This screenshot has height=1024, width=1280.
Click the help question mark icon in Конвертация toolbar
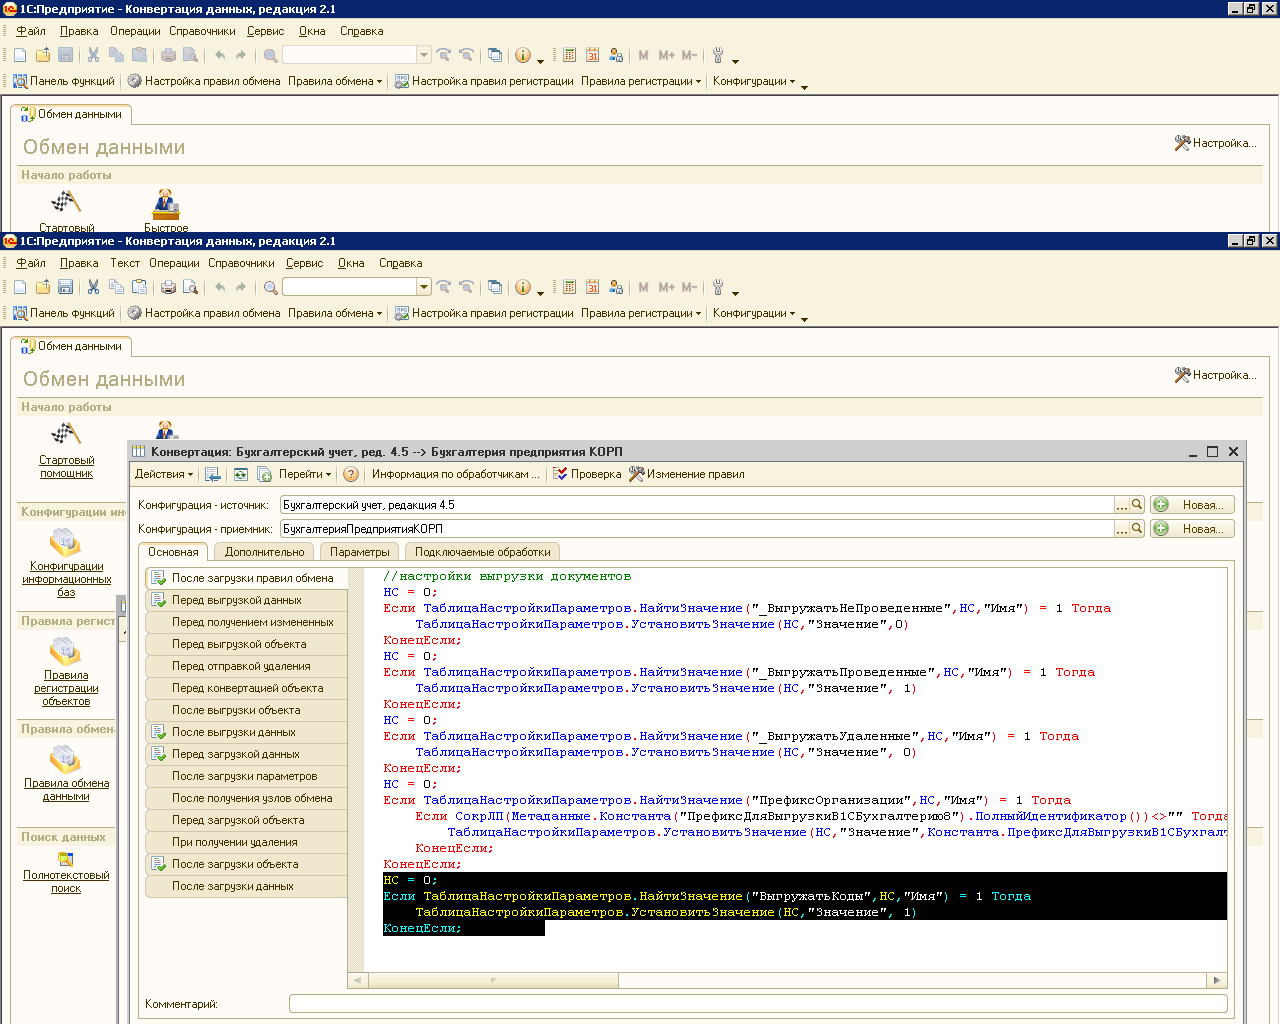tap(351, 474)
